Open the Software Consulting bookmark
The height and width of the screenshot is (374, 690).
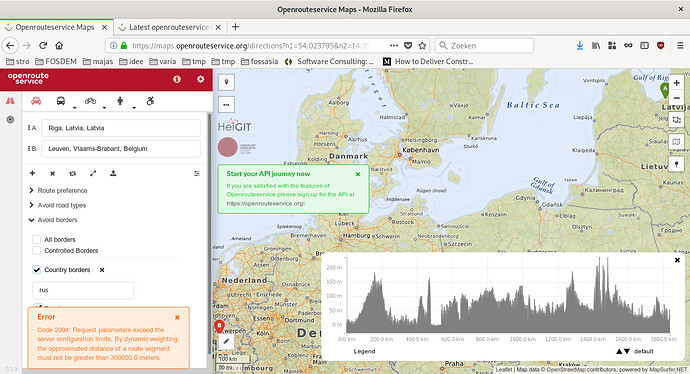tap(329, 62)
